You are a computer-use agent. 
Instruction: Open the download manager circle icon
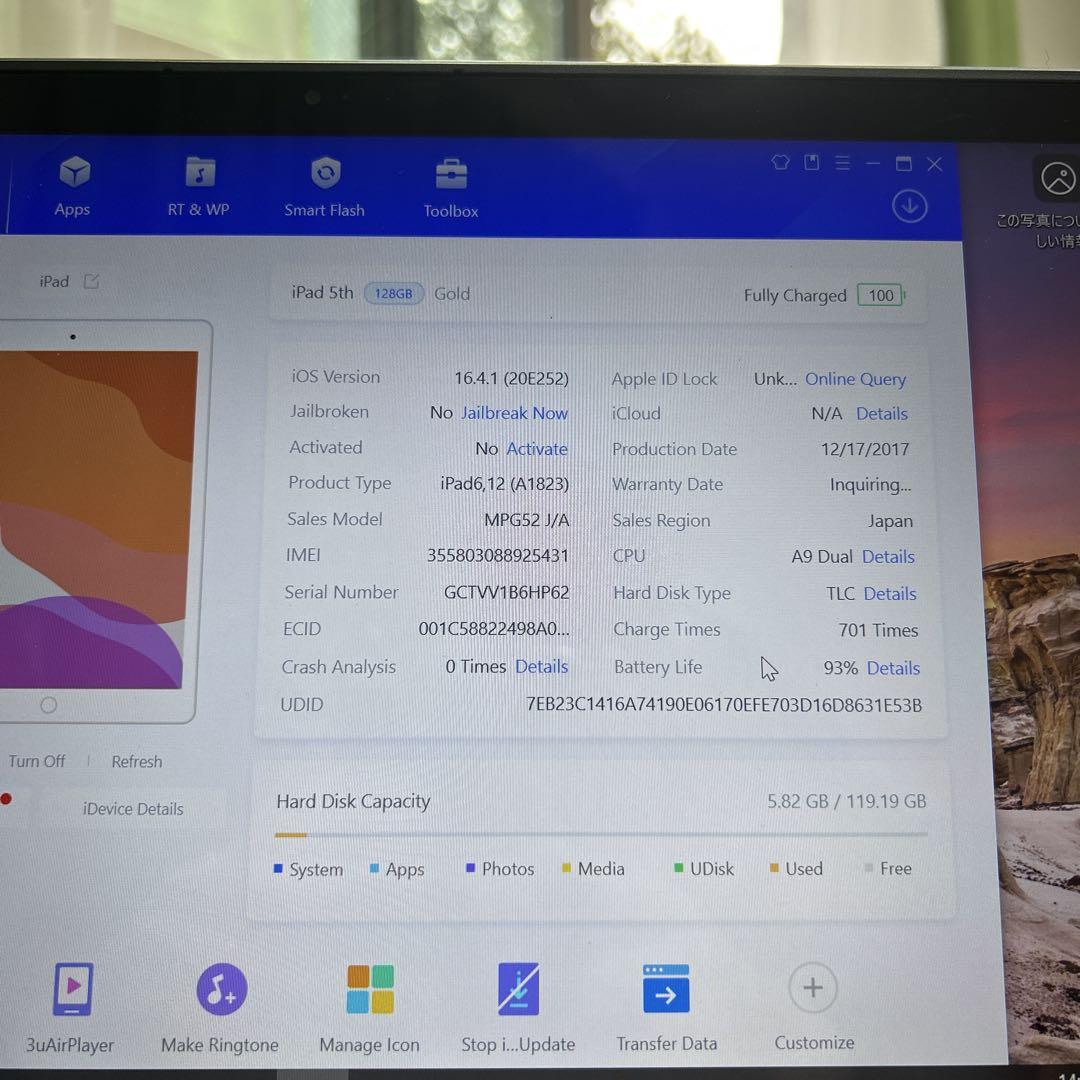tap(909, 207)
